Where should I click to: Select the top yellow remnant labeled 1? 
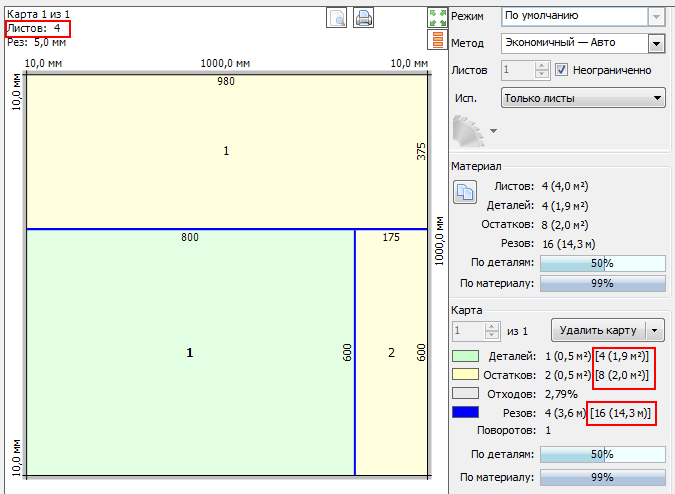tap(226, 151)
